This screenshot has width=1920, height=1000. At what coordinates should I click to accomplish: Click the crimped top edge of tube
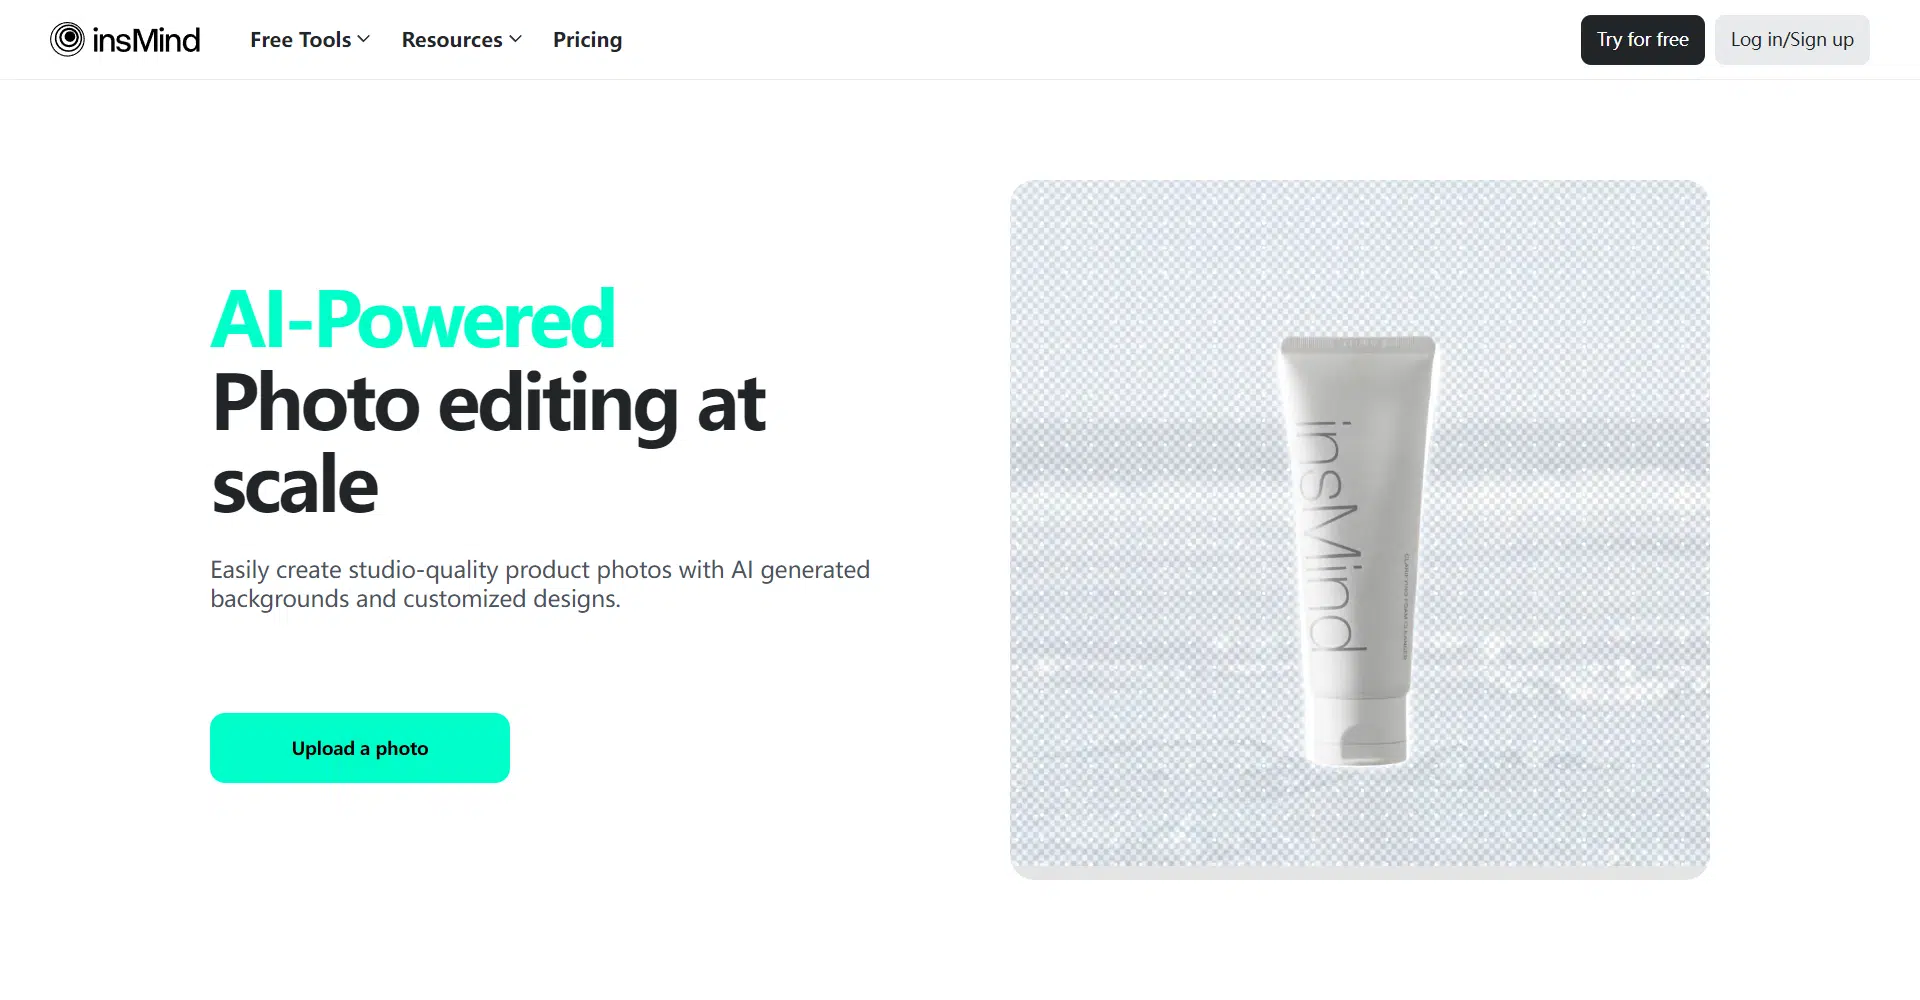coord(1358,344)
